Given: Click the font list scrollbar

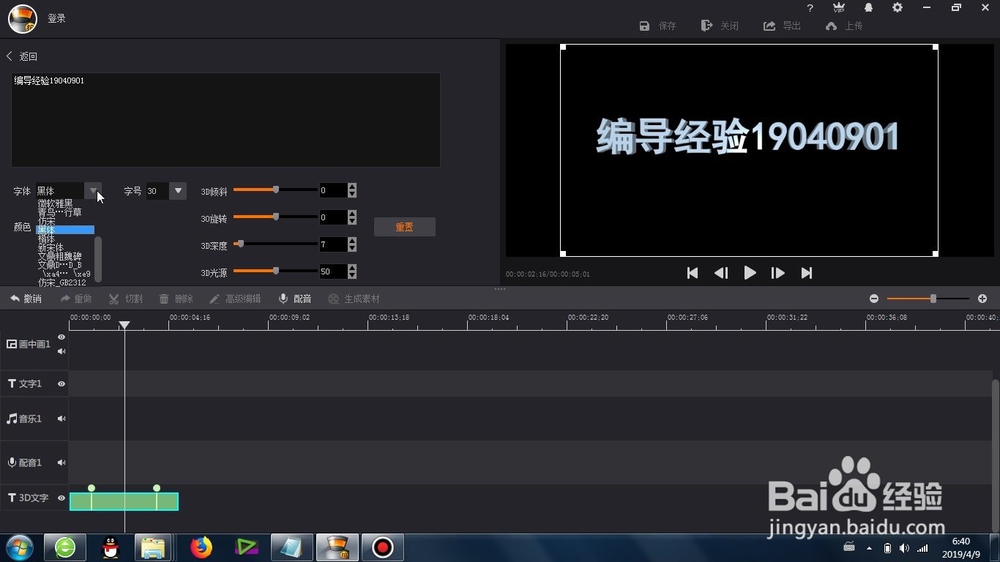Looking at the screenshot, I should 98,258.
